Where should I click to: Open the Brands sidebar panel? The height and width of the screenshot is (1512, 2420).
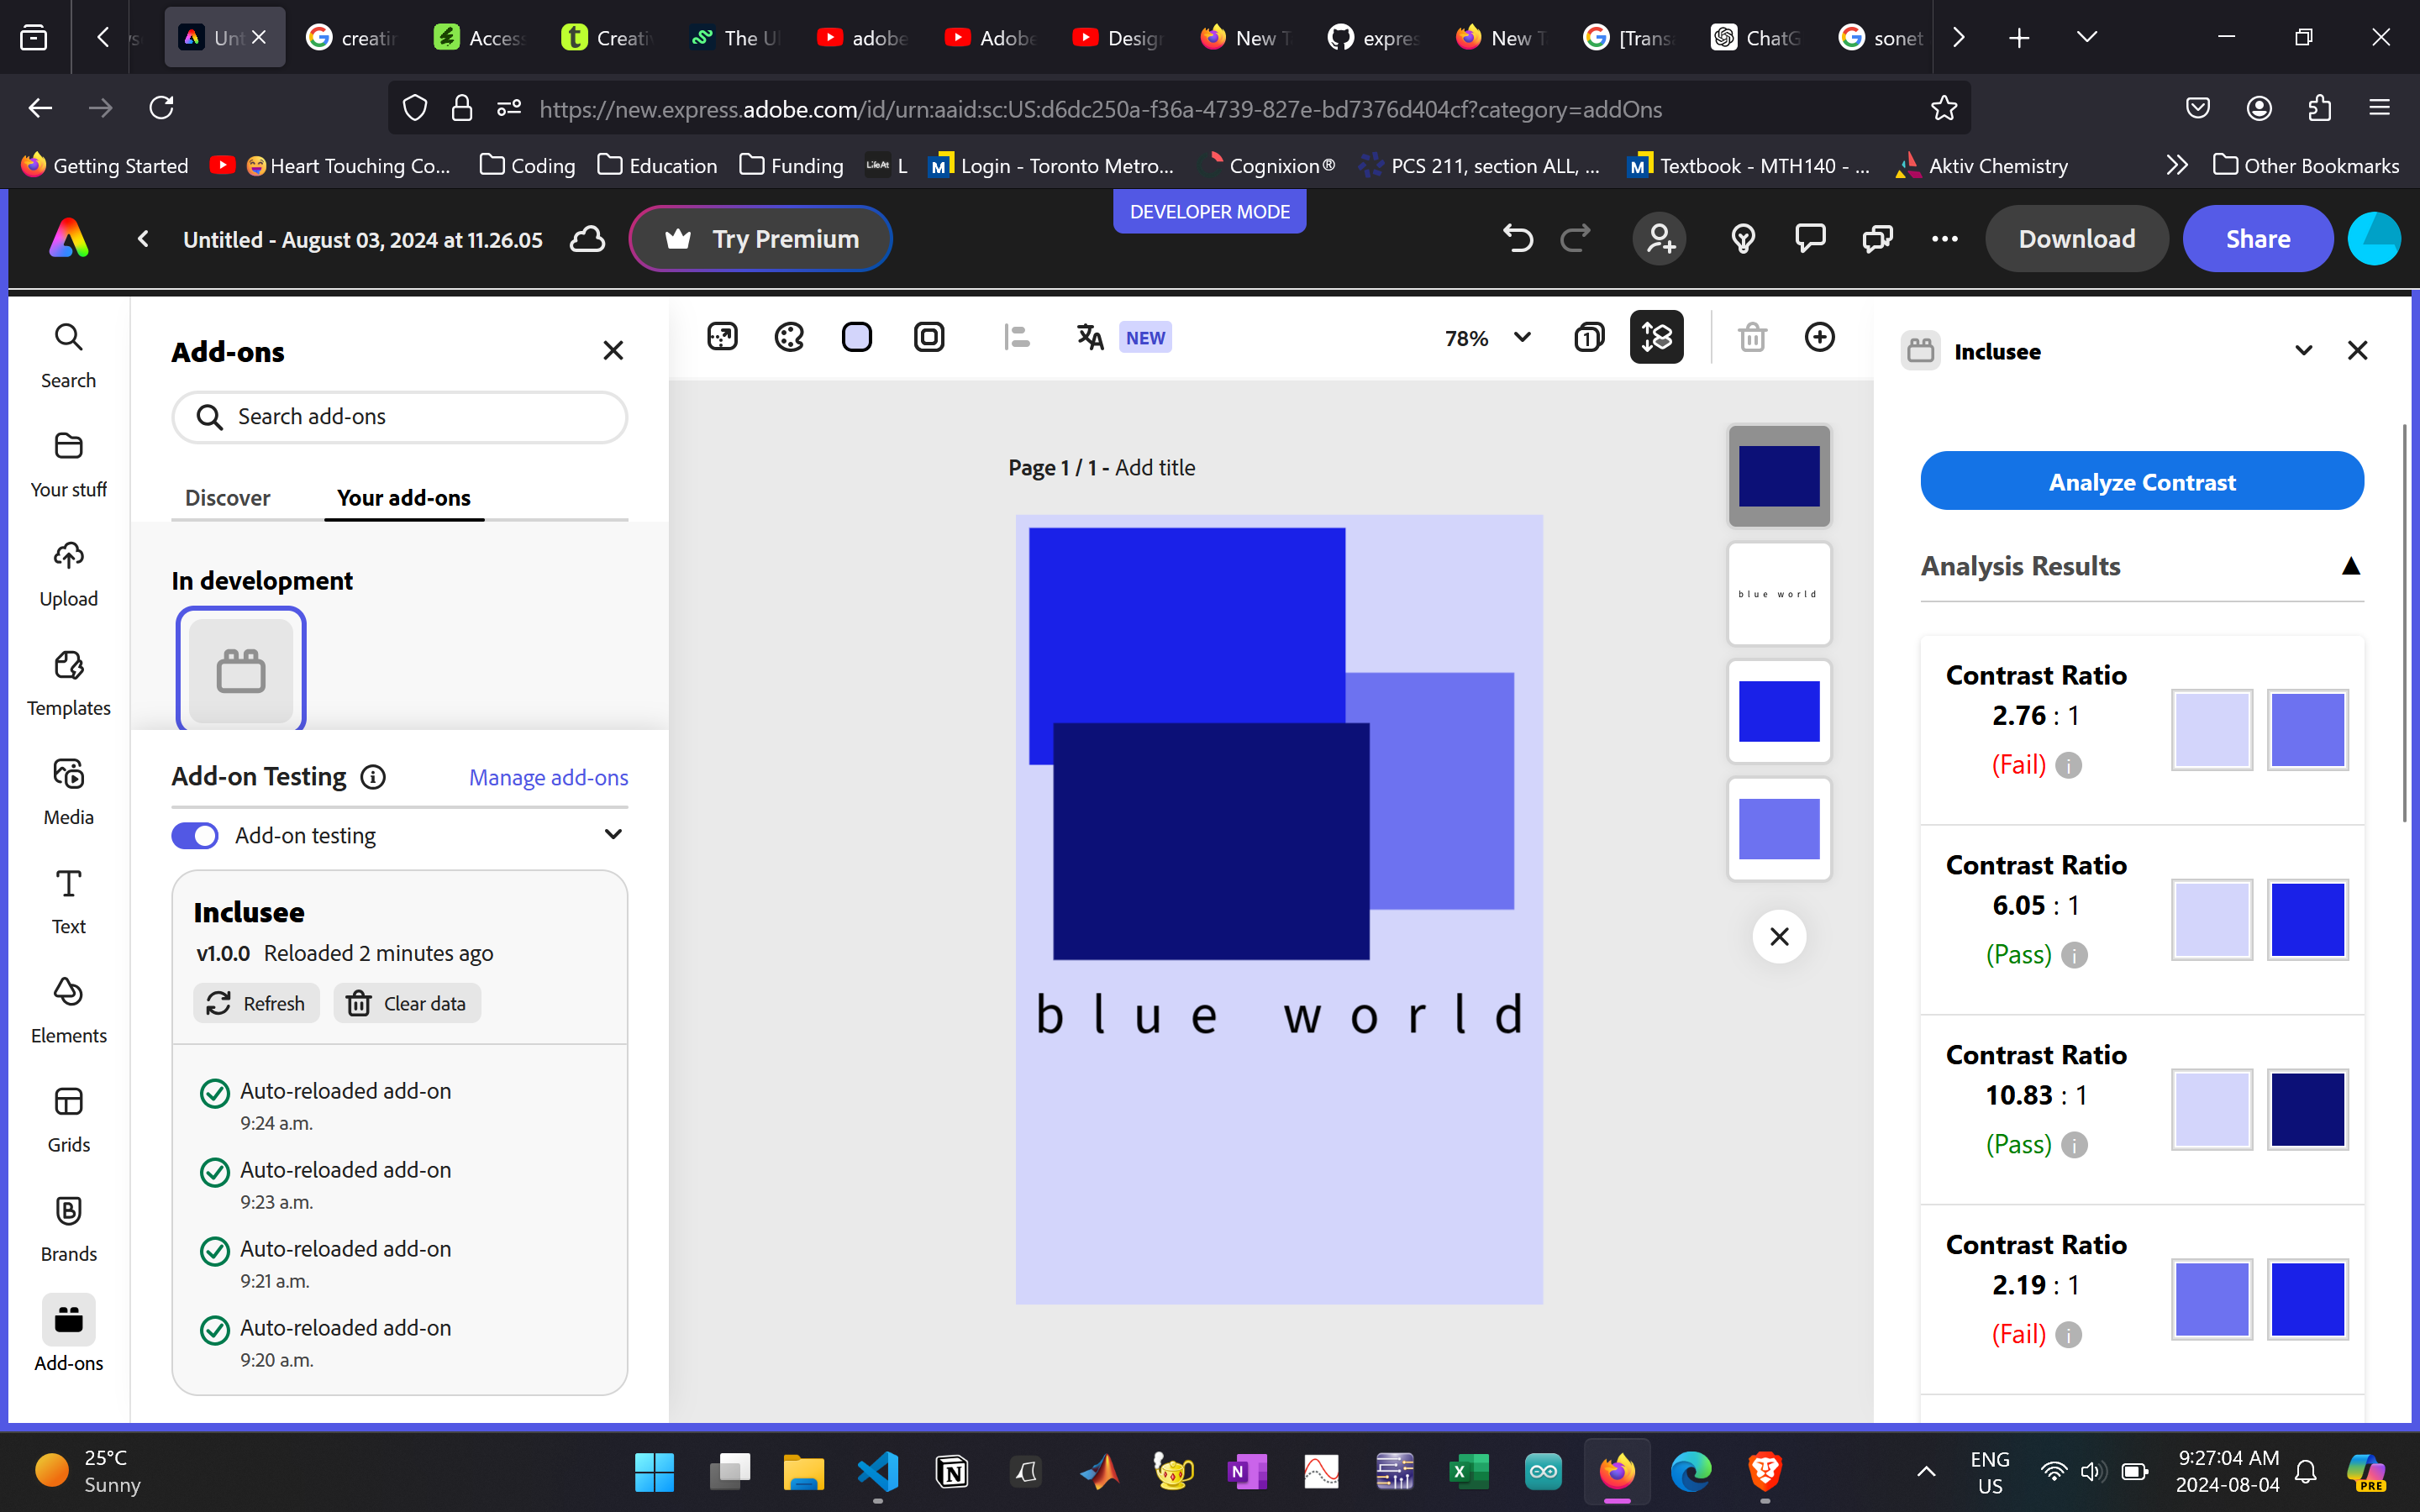coord(68,1228)
